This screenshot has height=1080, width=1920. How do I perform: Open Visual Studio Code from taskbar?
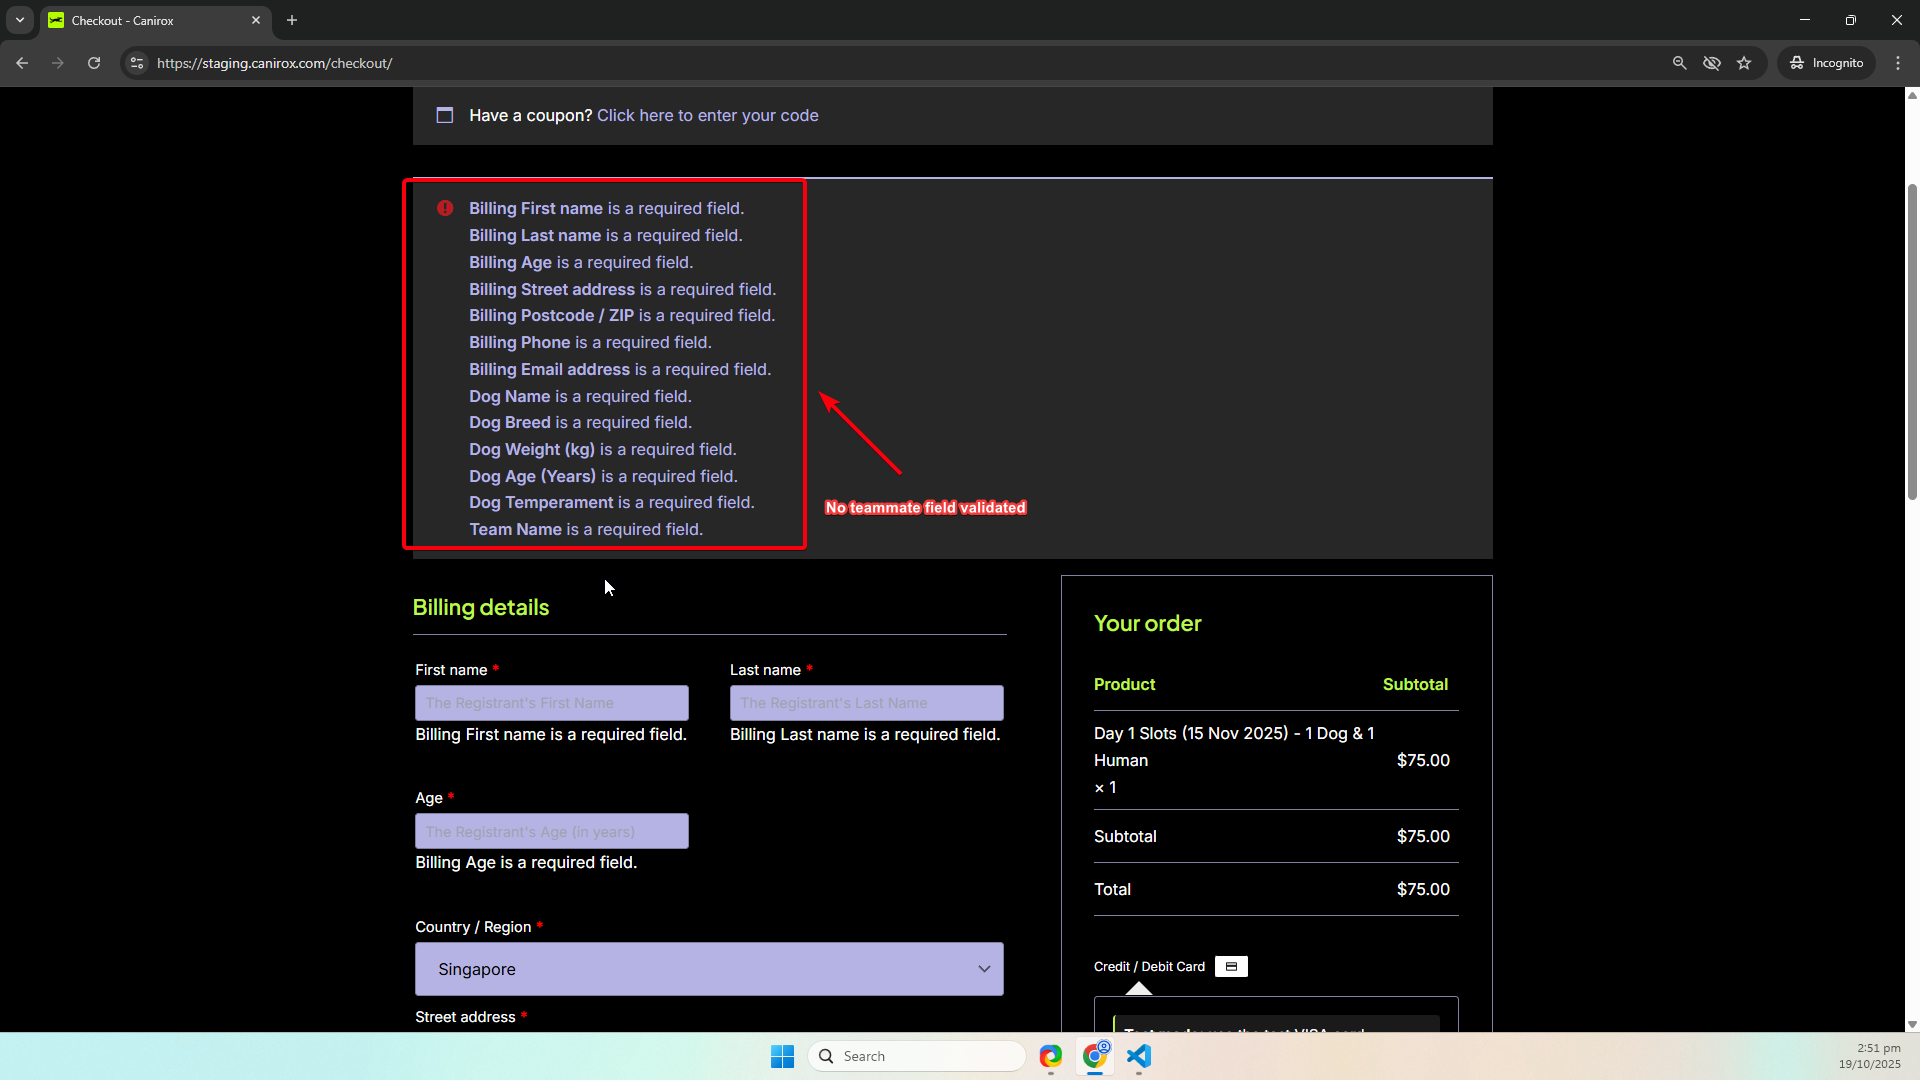tap(1139, 1056)
